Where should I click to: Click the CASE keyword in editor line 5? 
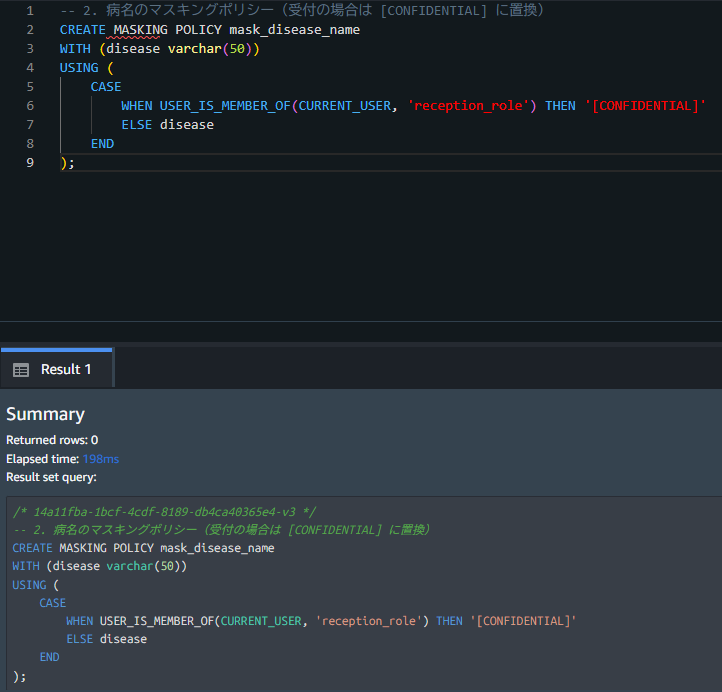(x=106, y=87)
